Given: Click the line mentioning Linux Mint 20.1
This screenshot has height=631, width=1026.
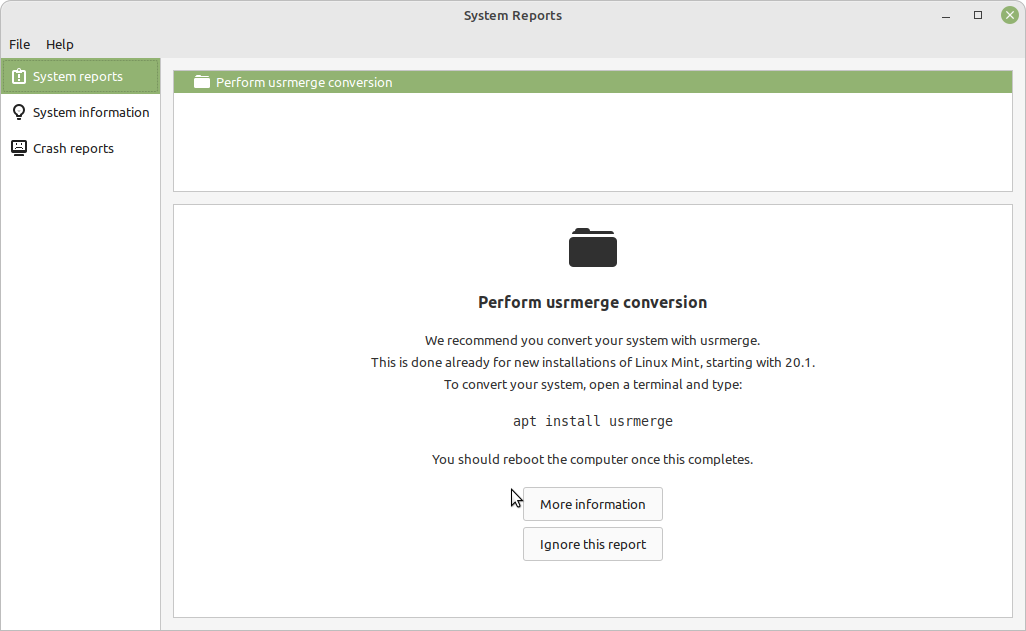Looking at the screenshot, I should [593, 363].
